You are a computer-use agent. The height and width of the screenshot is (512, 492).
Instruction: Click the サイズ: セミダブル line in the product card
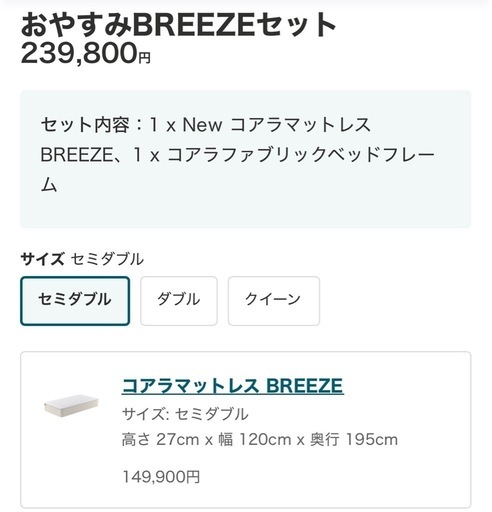click(185, 414)
